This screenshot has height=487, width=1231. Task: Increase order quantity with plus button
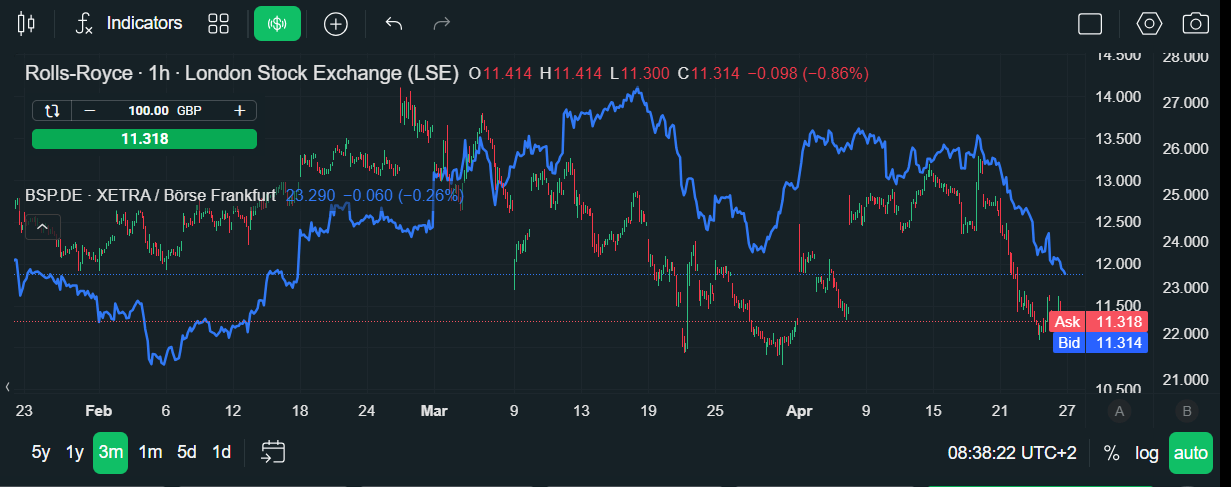[x=239, y=111]
